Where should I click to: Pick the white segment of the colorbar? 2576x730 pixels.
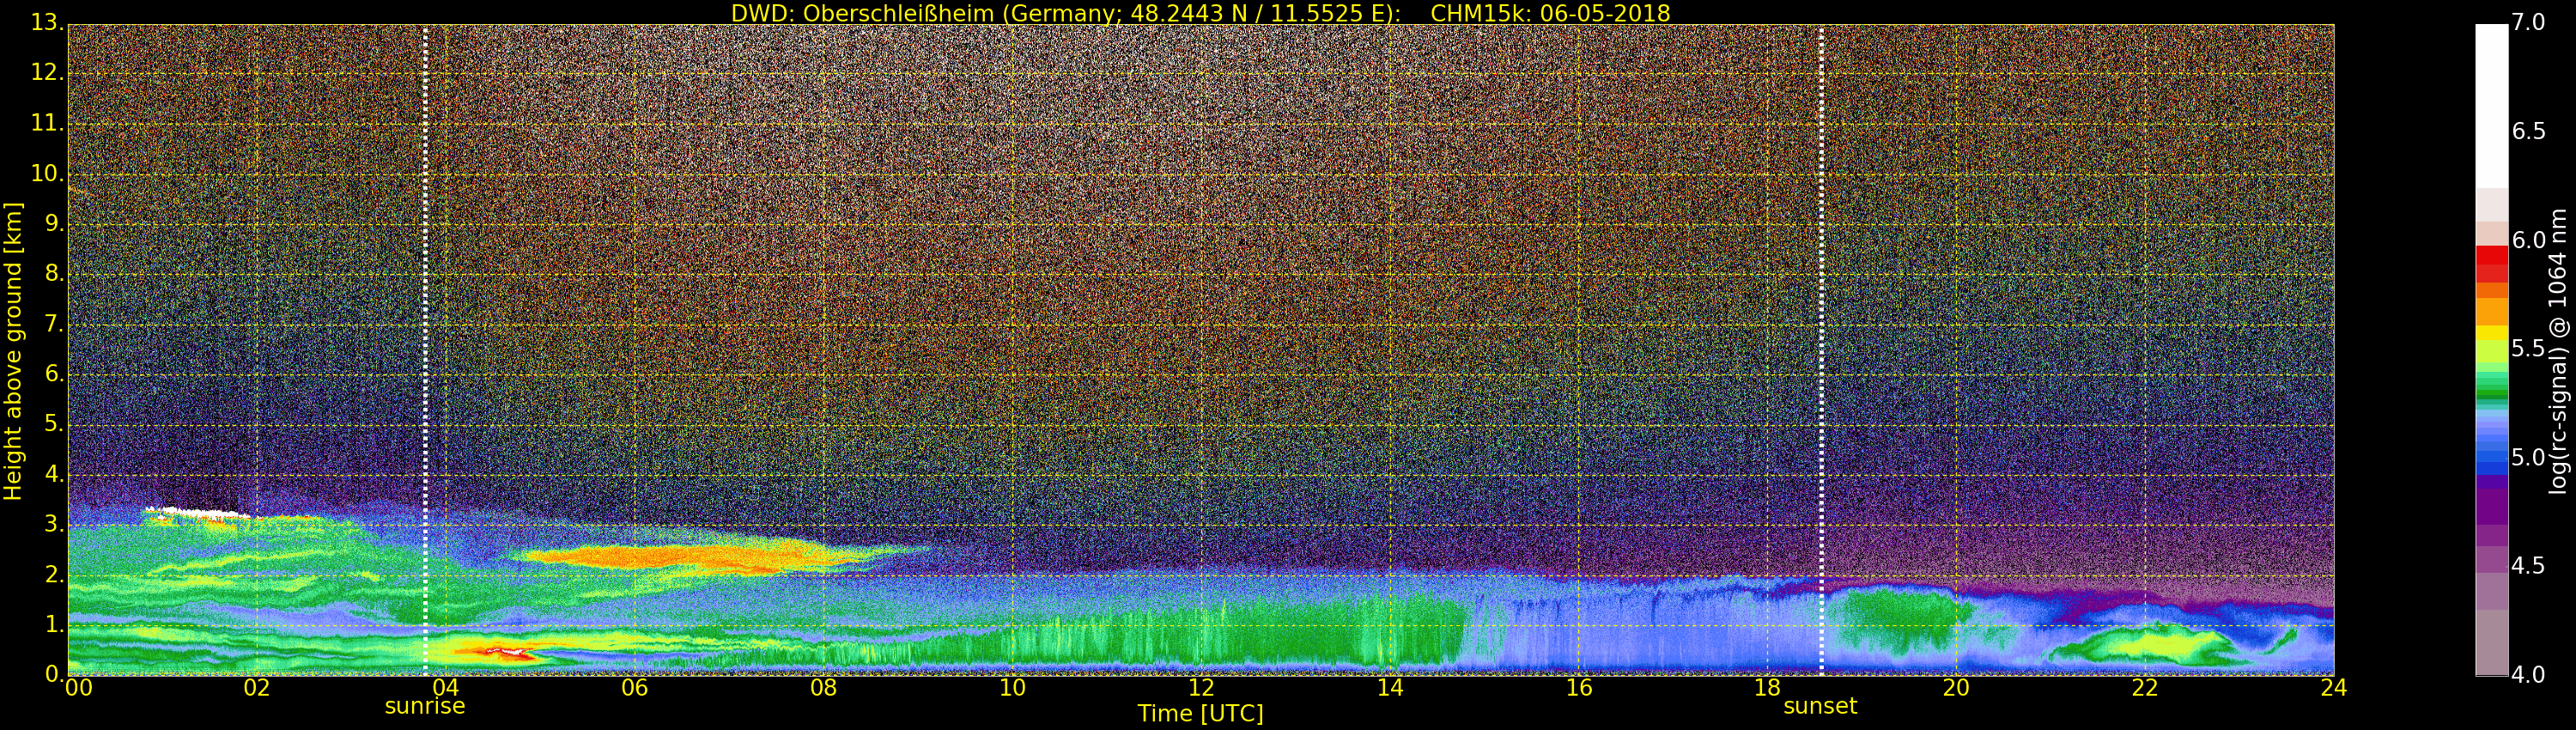tap(2491, 106)
